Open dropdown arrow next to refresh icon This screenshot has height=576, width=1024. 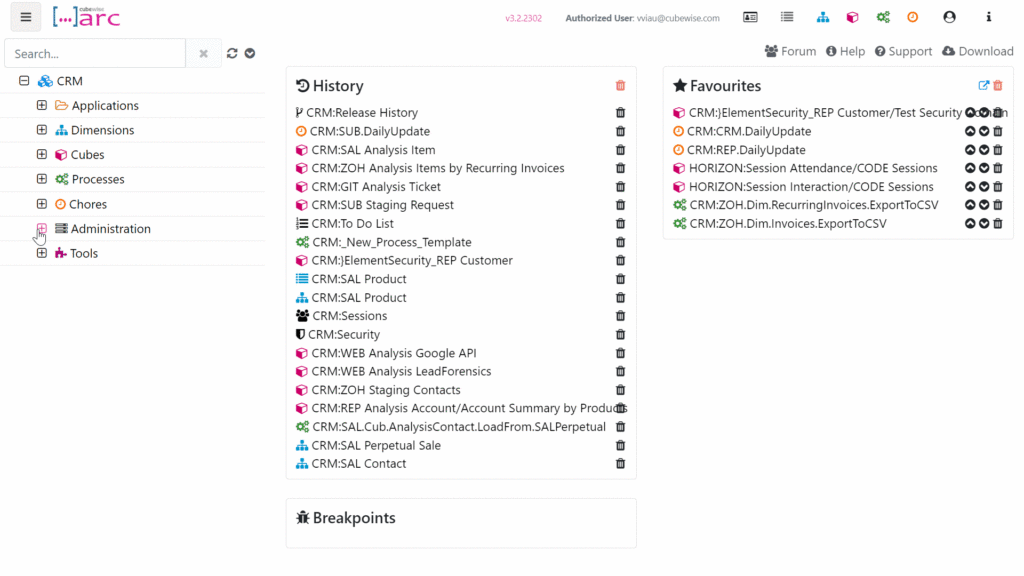(250, 53)
